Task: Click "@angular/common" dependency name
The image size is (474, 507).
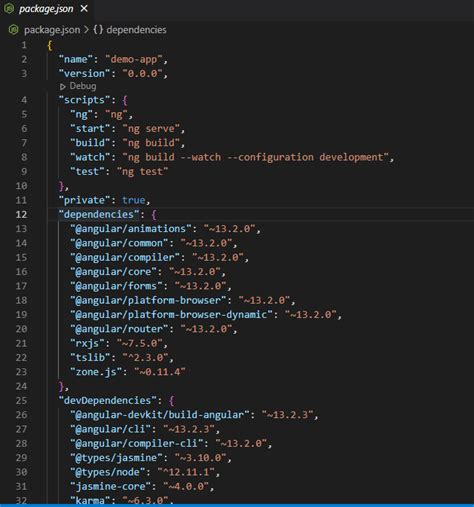Action: pyautogui.click(x=119, y=243)
